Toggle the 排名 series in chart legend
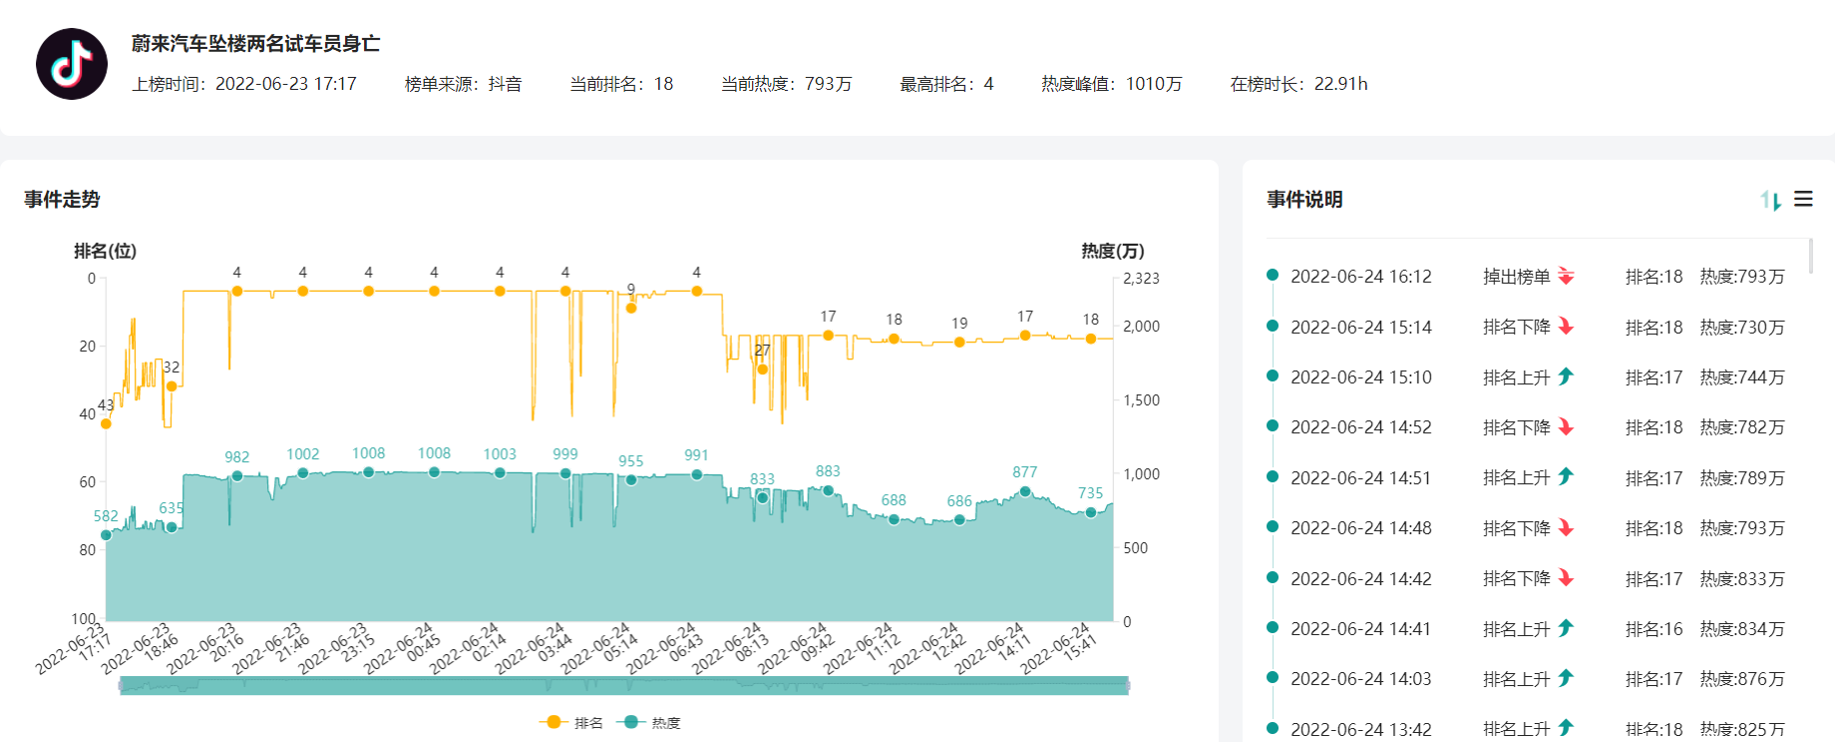 click(572, 722)
